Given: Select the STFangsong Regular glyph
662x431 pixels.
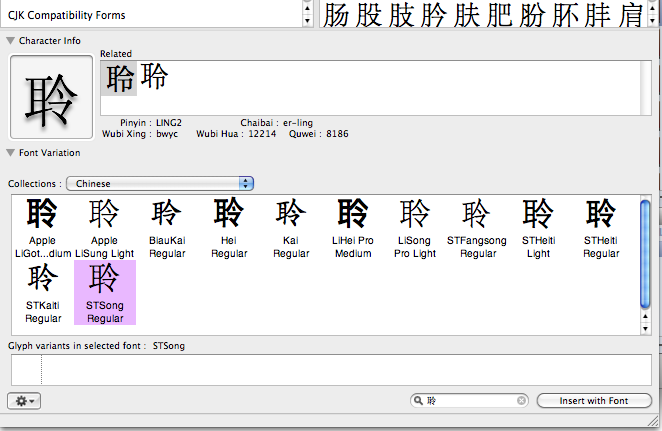Looking at the screenshot, I should point(477,228).
